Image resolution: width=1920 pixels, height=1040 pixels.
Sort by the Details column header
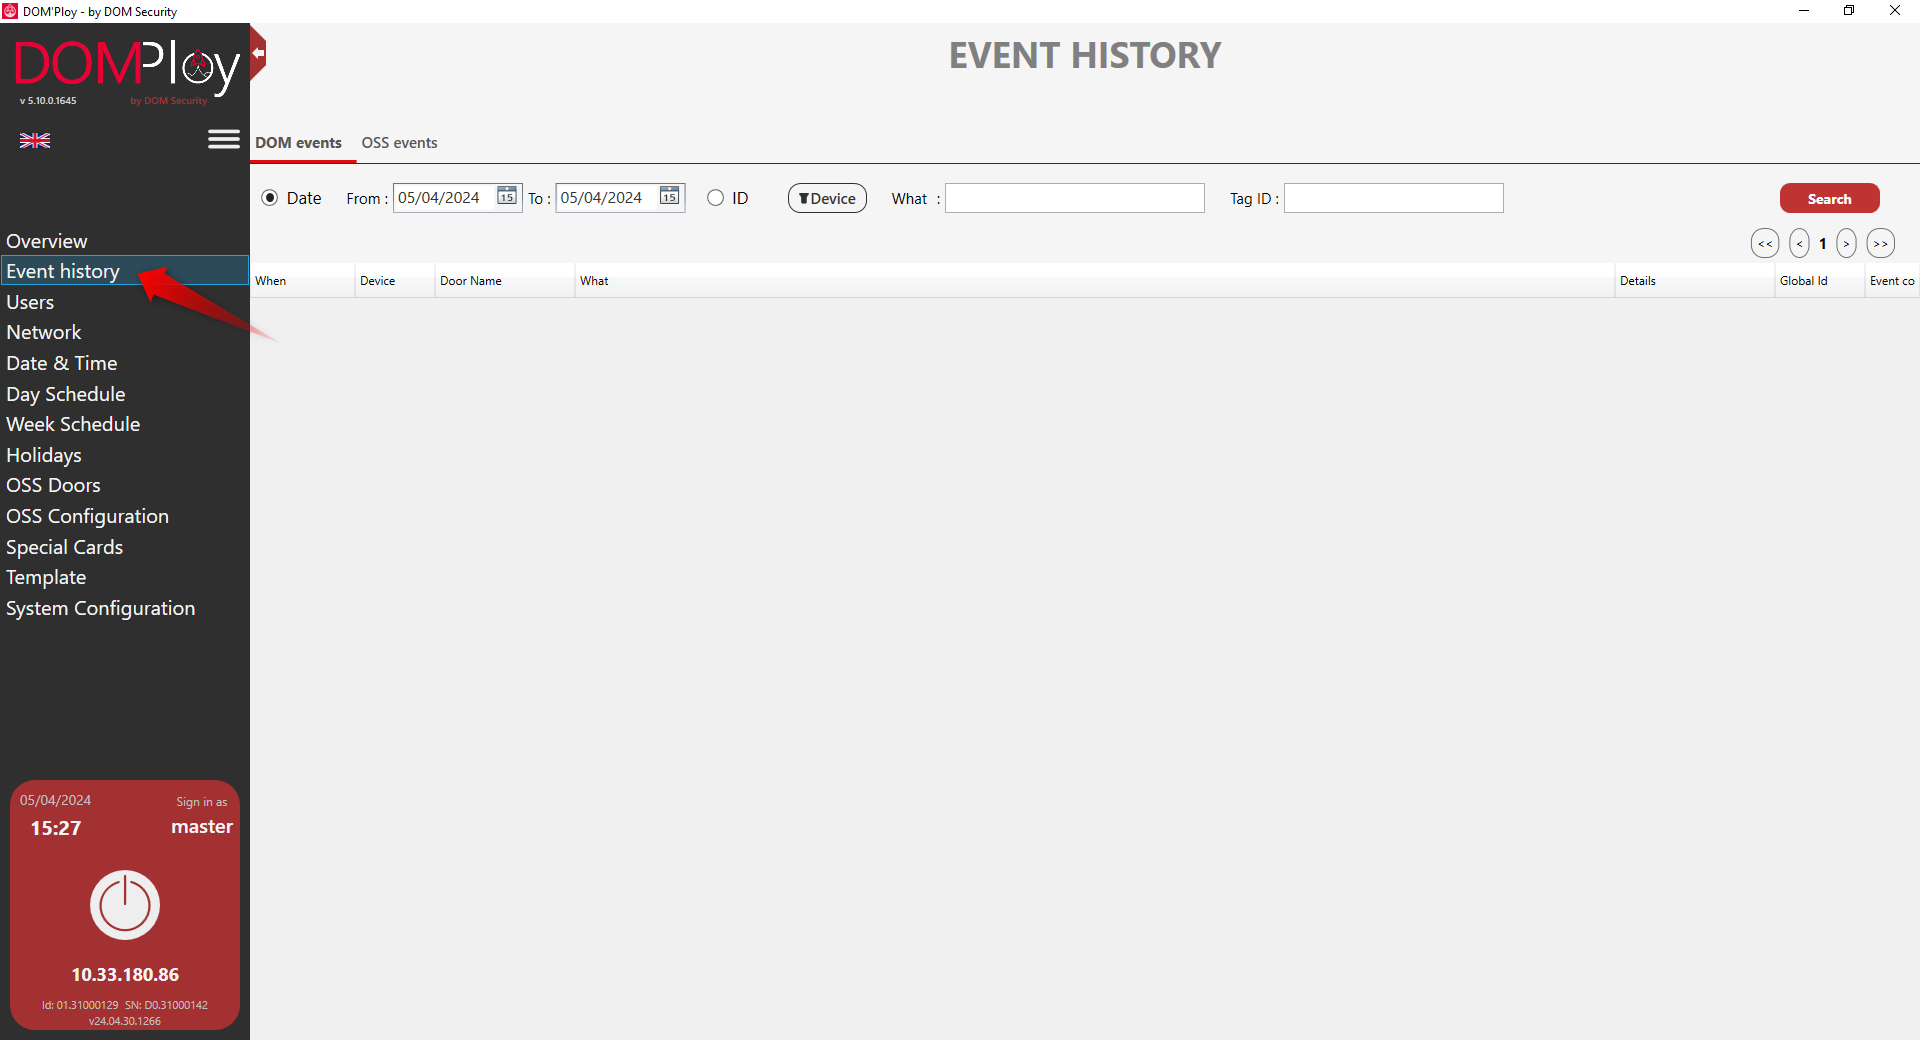1694,281
